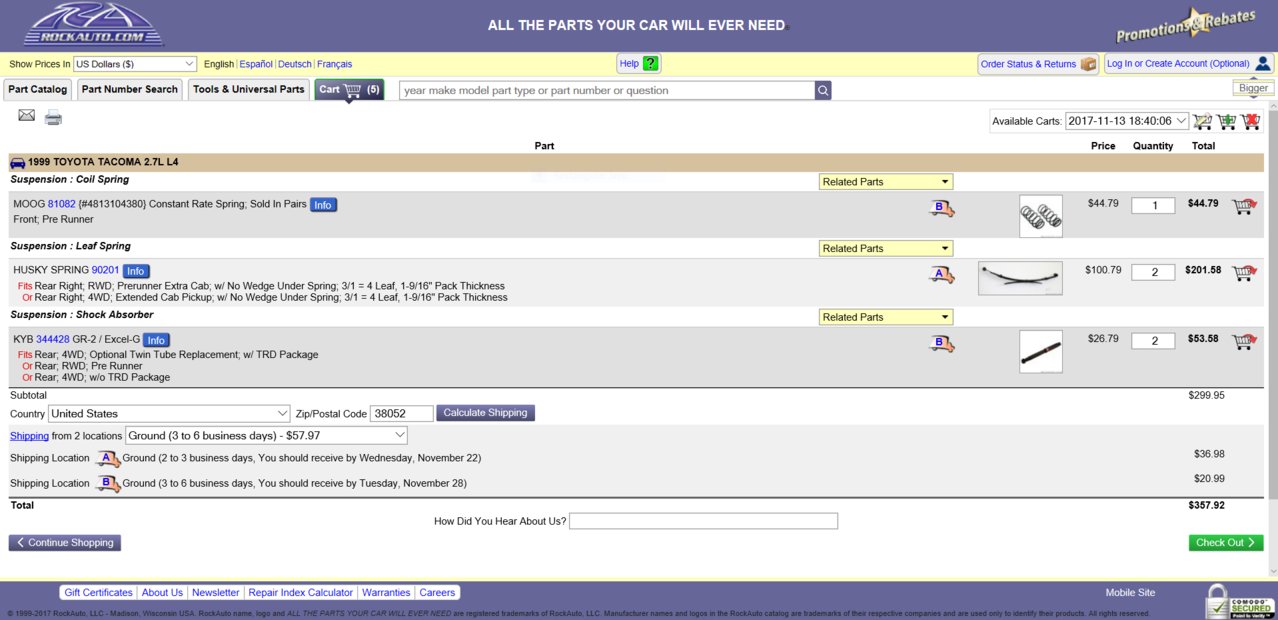The image size is (1278, 620).
Task: Open the Husky leaf spring thumbnail
Action: coord(1020,278)
